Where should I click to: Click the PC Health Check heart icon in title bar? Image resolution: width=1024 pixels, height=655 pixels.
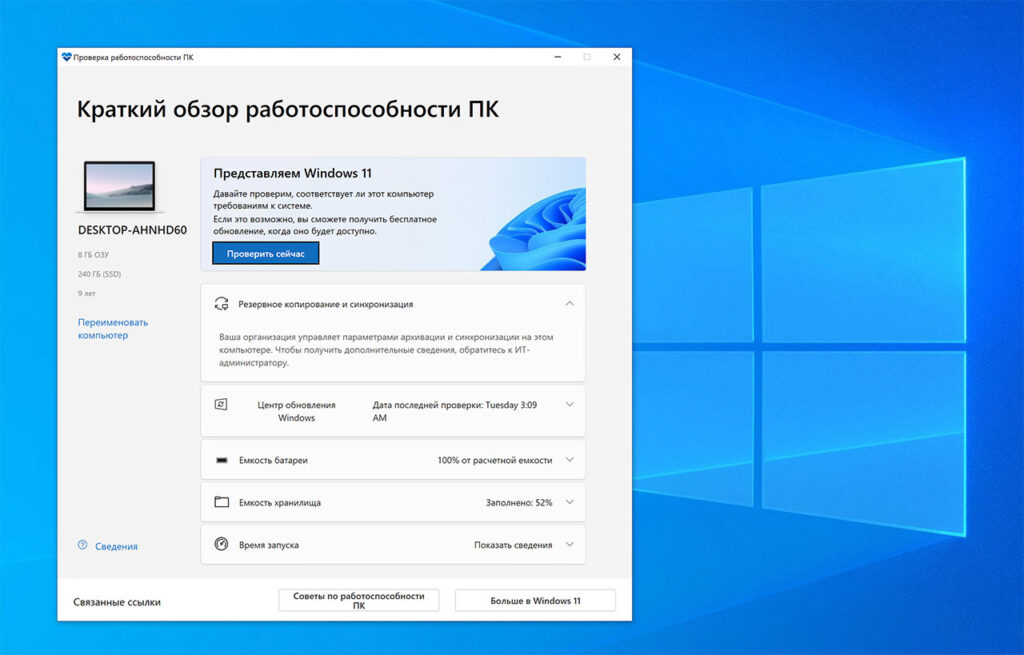pos(66,57)
